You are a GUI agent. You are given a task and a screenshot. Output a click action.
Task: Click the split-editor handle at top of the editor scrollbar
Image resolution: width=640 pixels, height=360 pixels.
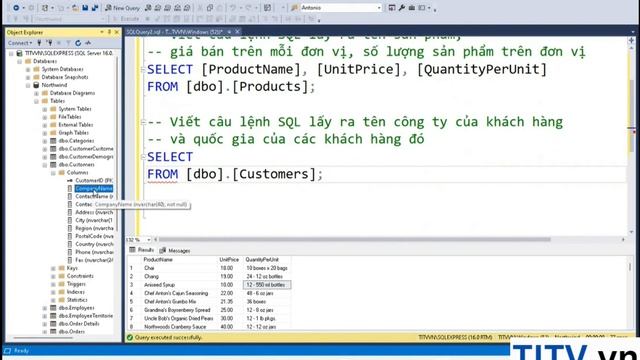tap(631, 40)
